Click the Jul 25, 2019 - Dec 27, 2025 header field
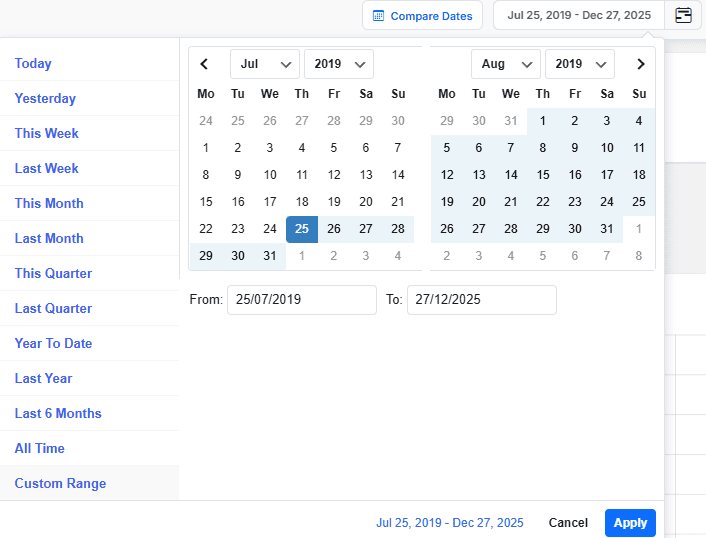This screenshot has height=538, width=706. pos(579,15)
